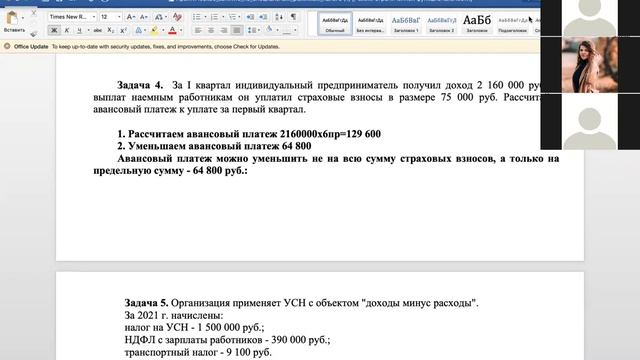This screenshot has width=640, height=360.
Task: Toggle subscript X₂ formatting
Action: [x=110, y=30]
